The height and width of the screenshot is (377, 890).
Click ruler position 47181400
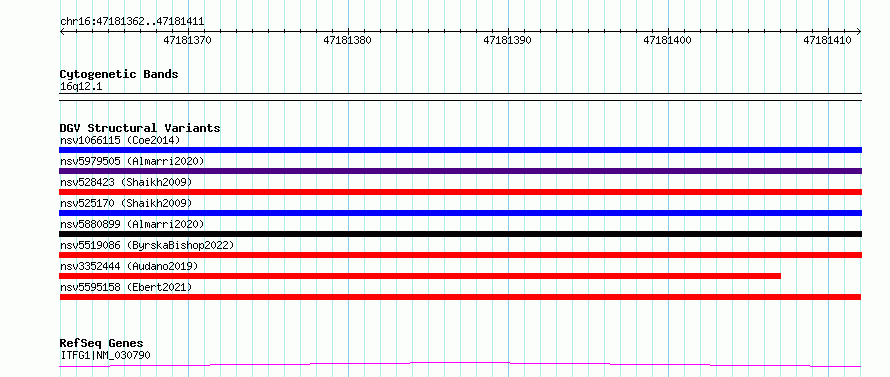pyautogui.click(x=668, y=40)
